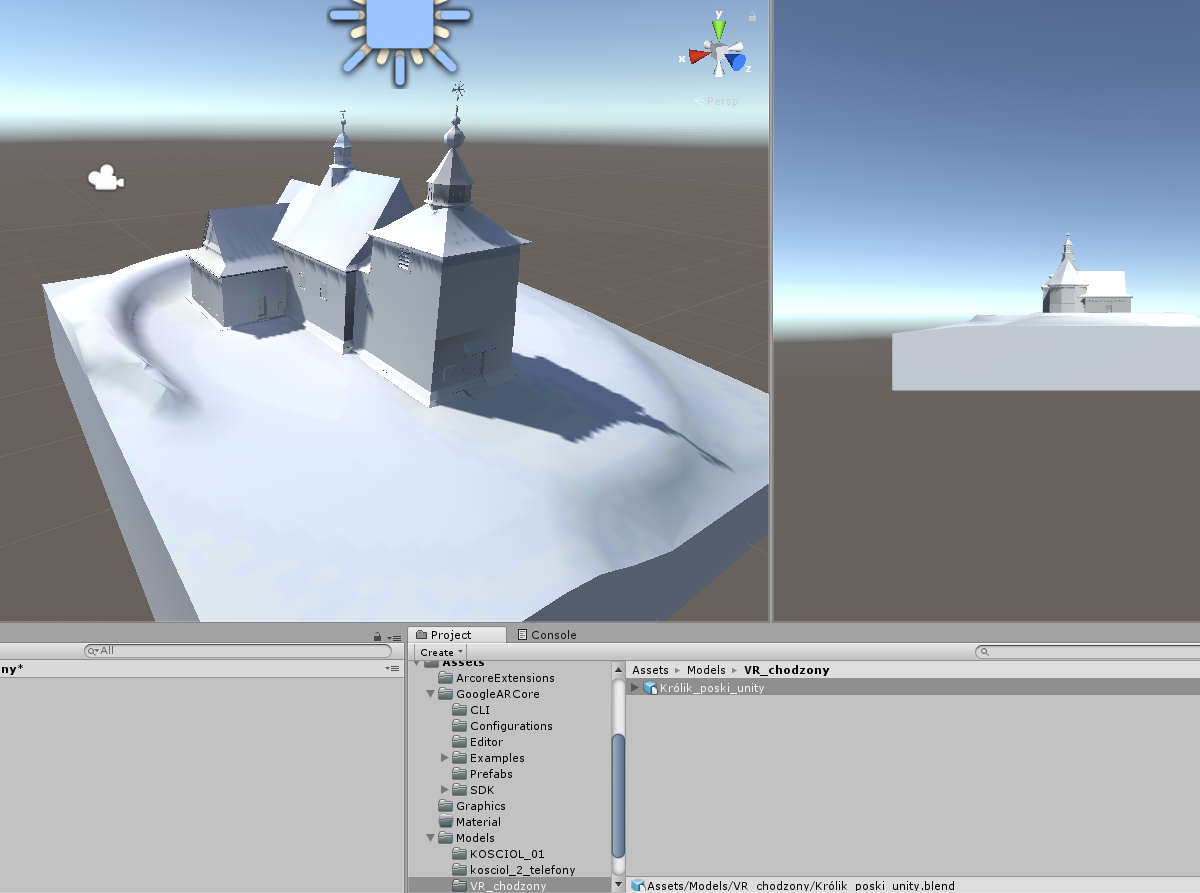Open the Create dropdown in Project panel
Screen dimensions: 1200x893
(x=441, y=652)
